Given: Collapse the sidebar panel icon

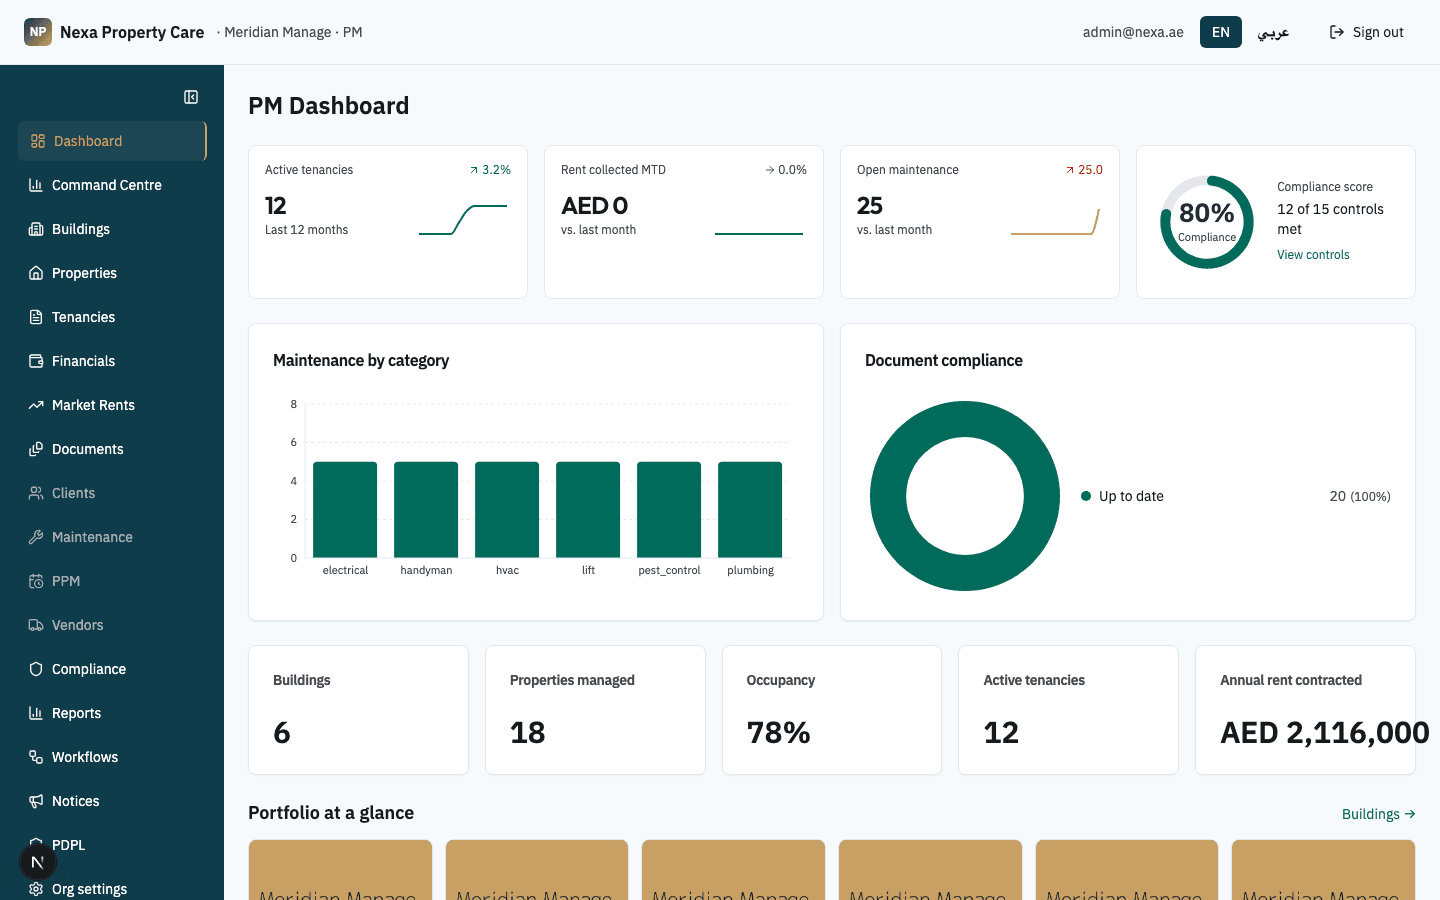Looking at the screenshot, I should (191, 97).
